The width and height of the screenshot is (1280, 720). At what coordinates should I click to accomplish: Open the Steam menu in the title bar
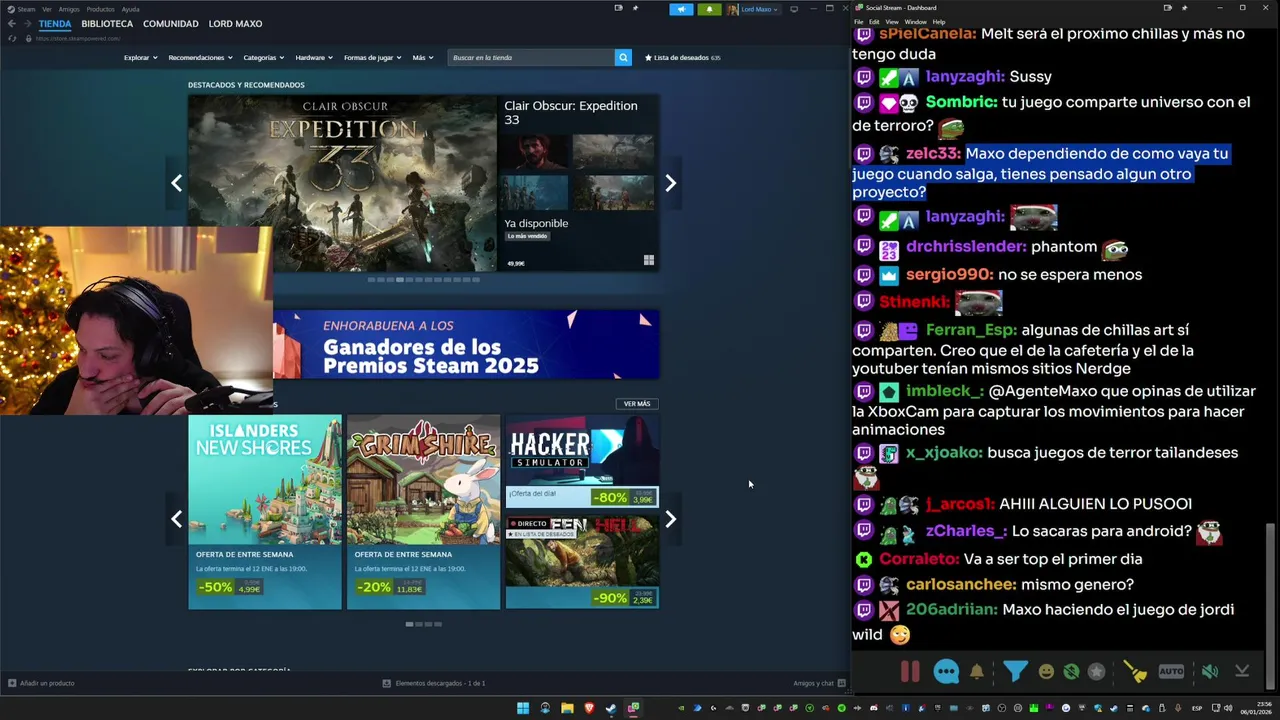pyautogui.click(x=22, y=9)
